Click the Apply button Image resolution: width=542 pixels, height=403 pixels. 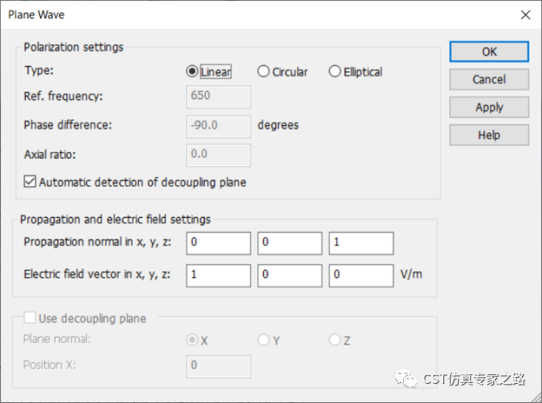tap(489, 107)
